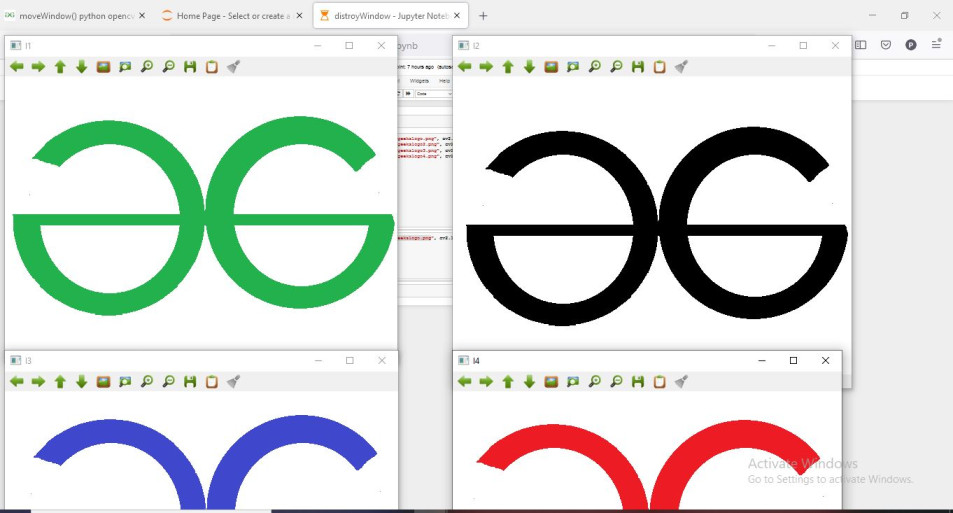Save the current image in I1 window
Viewport: 953px width, 513px height.
tap(190, 67)
